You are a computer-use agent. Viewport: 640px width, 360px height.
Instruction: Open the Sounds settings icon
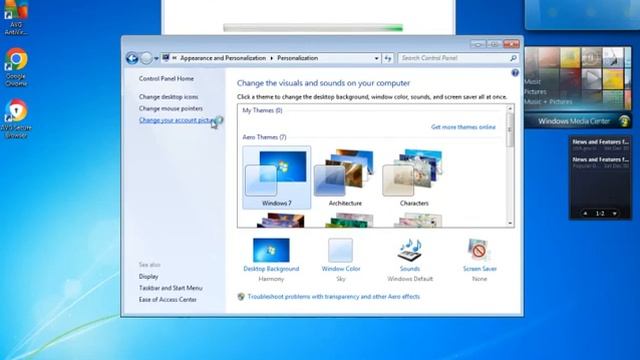409,250
